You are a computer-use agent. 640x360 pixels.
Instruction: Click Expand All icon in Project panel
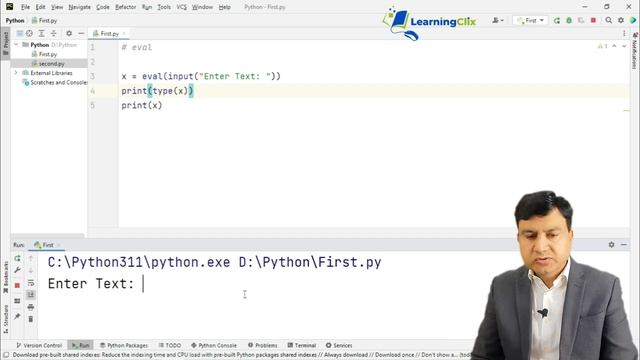point(42,33)
